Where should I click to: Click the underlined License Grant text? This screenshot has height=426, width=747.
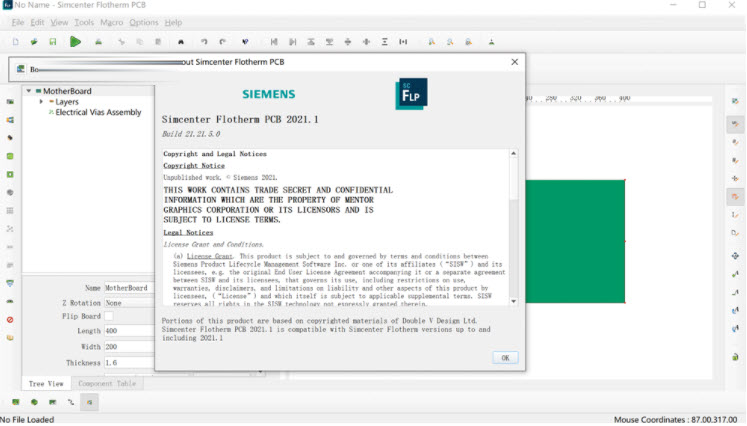click(210, 256)
